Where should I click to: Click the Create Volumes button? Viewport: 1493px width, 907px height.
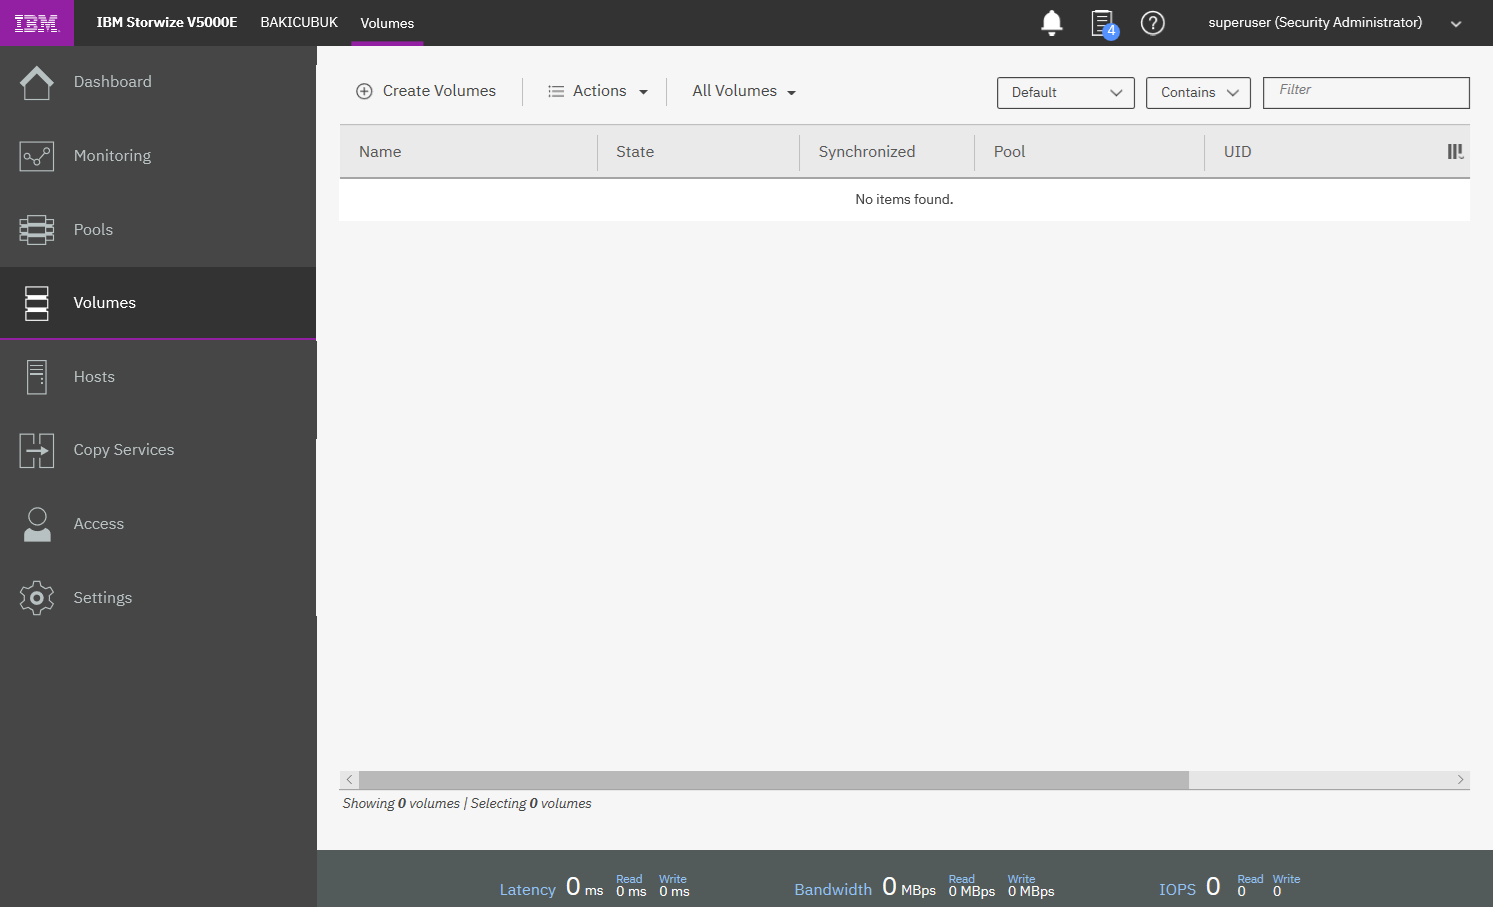pyautogui.click(x=426, y=91)
